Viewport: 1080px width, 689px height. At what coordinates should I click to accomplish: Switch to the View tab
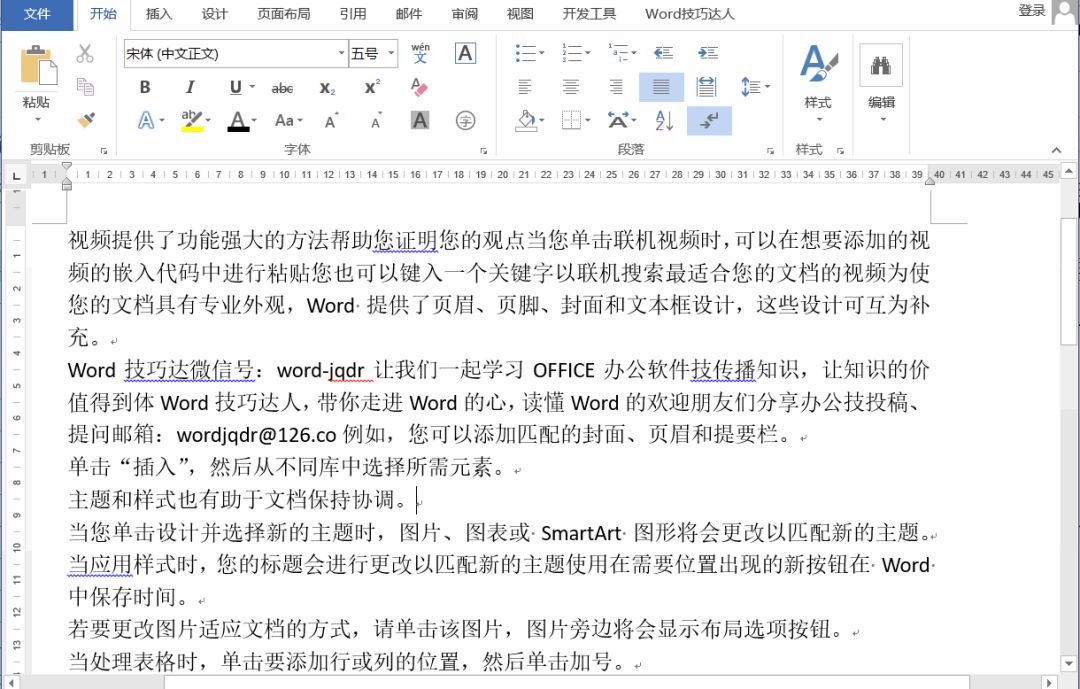tap(520, 14)
